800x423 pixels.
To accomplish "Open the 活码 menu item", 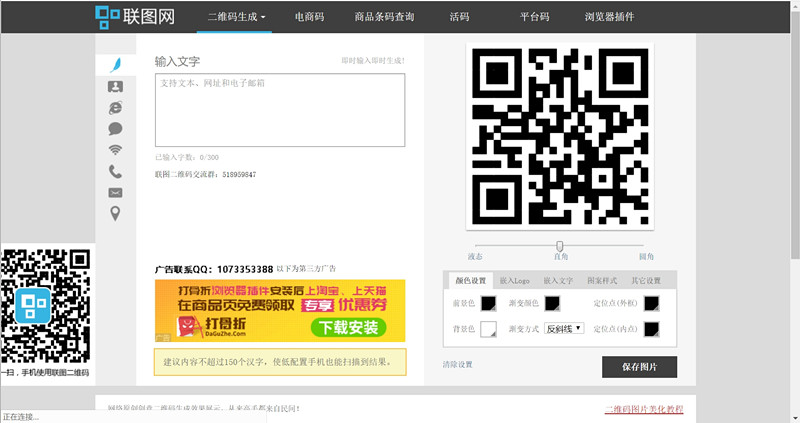I will tap(459, 17).
